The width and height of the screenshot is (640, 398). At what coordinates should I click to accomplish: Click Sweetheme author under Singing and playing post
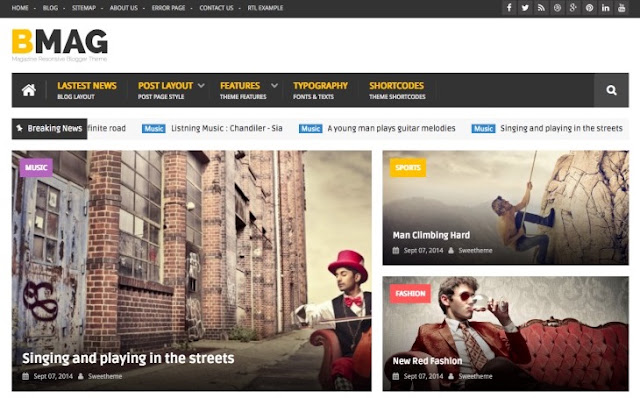click(x=105, y=376)
